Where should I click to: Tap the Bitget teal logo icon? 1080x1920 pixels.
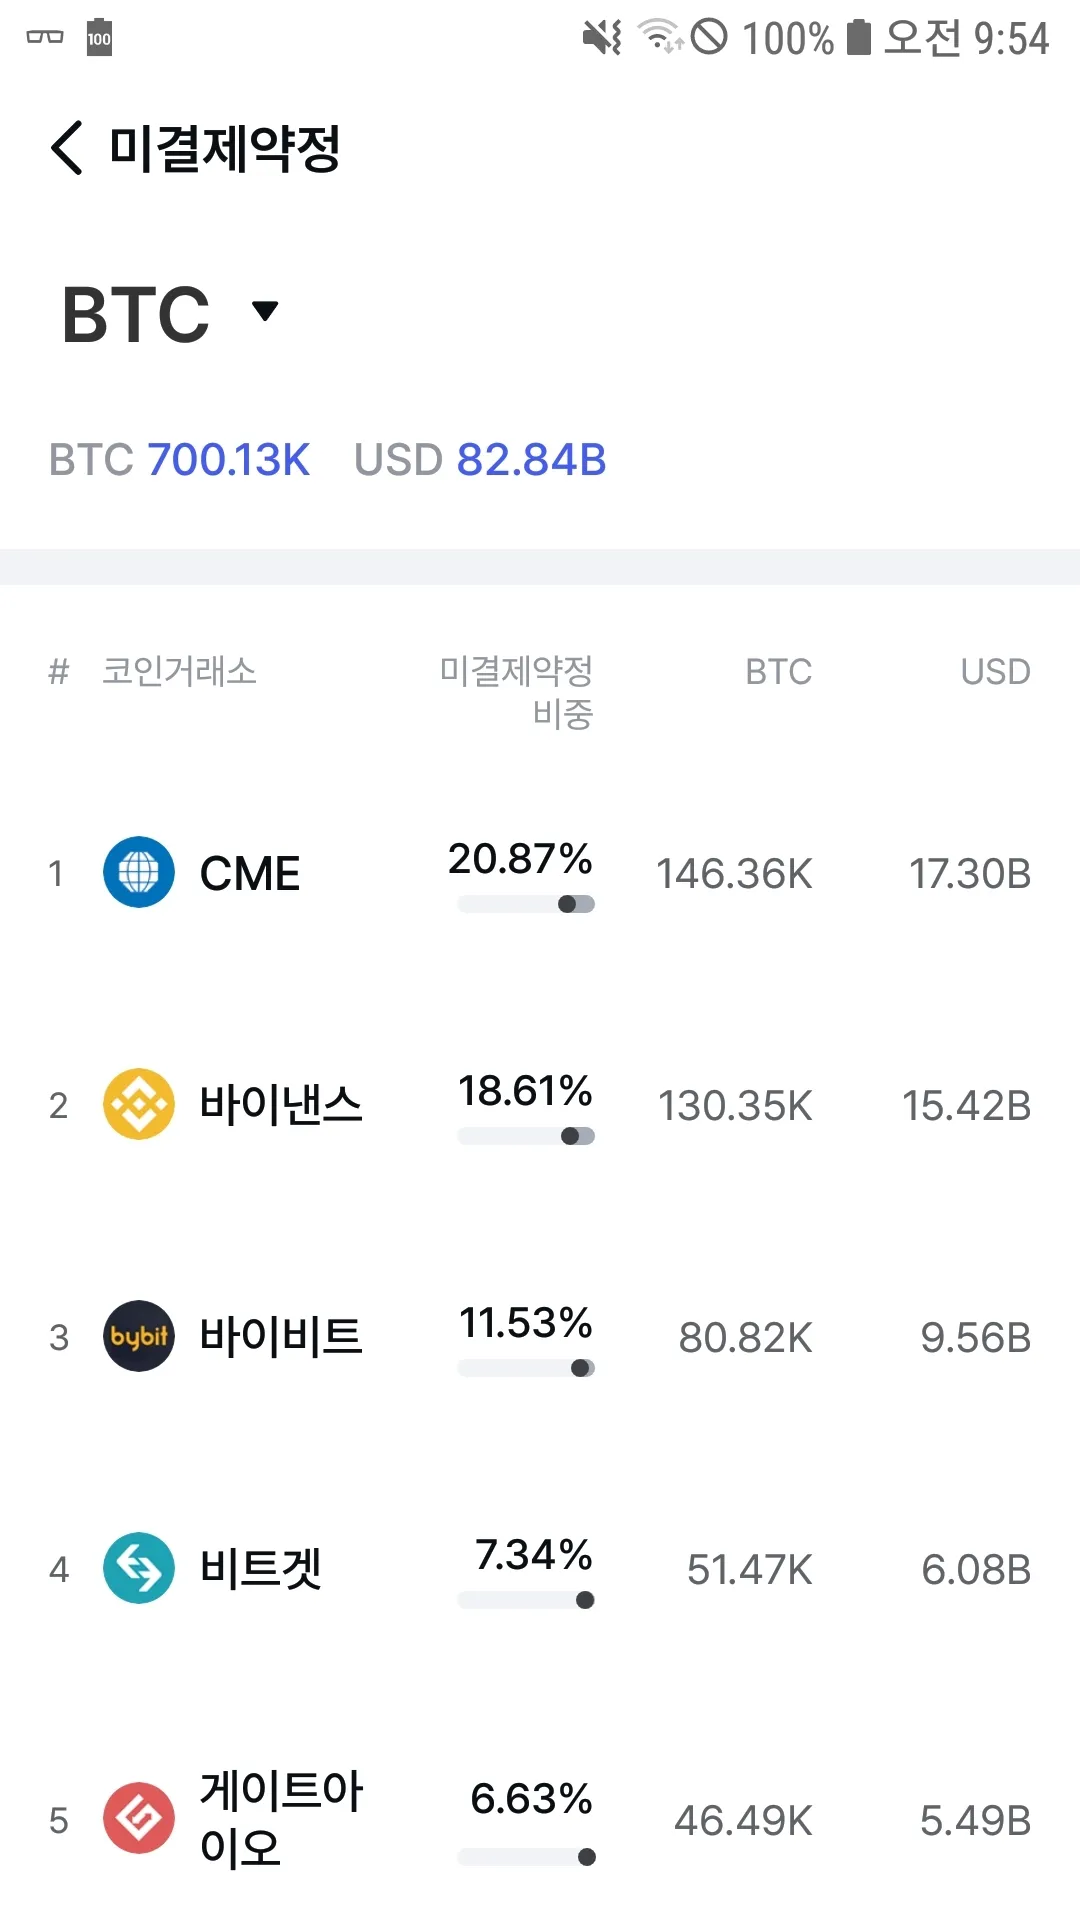139,1568
